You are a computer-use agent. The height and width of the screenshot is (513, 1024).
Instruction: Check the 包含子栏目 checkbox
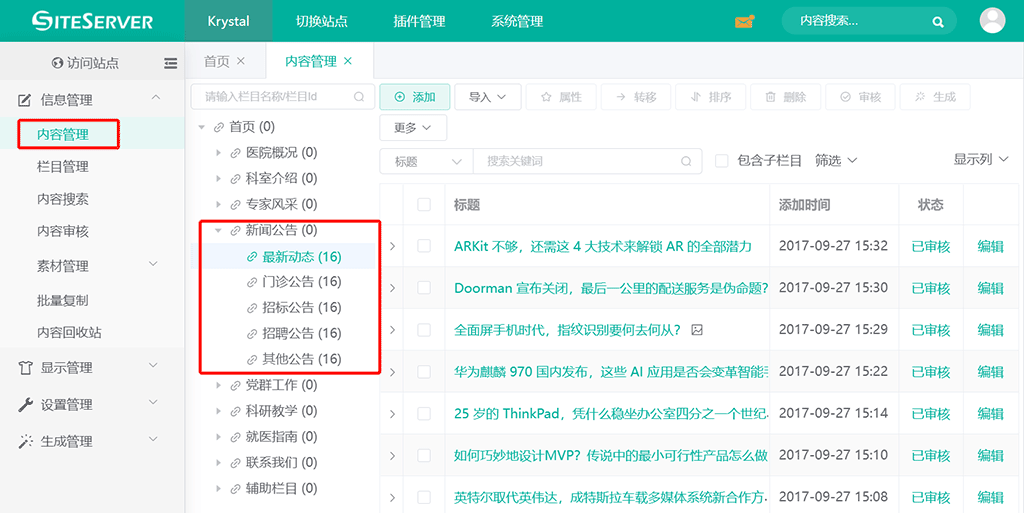(x=721, y=161)
